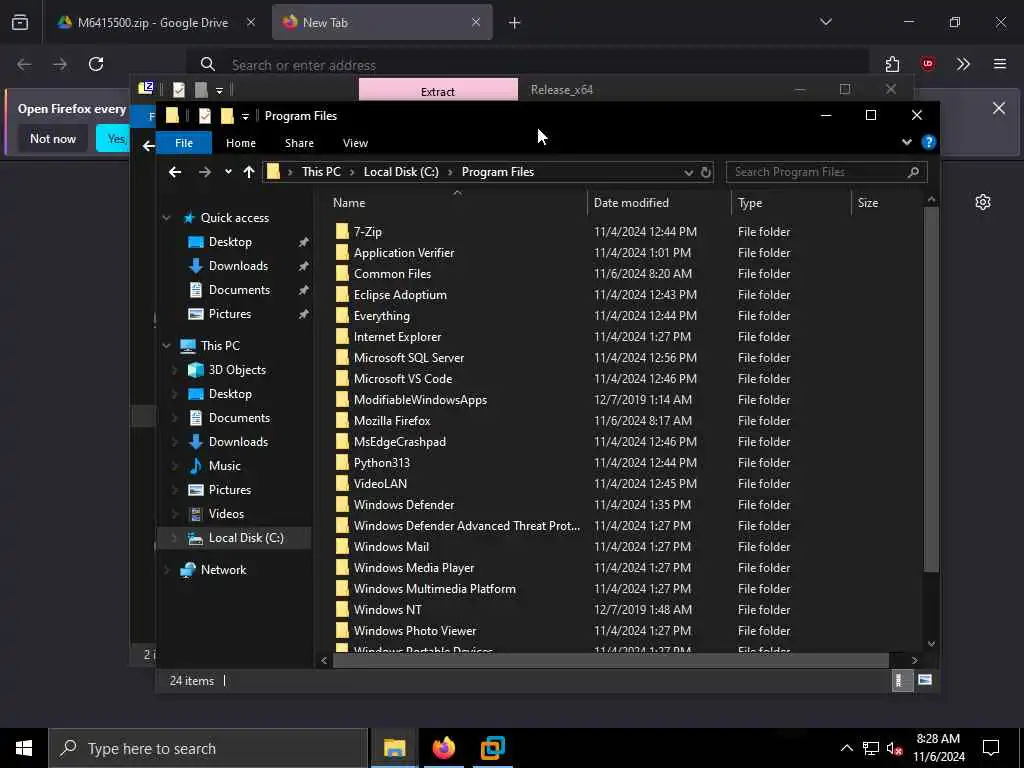Open new tab page settings gear
This screenshot has width=1024, height=768.
point(982,202)
